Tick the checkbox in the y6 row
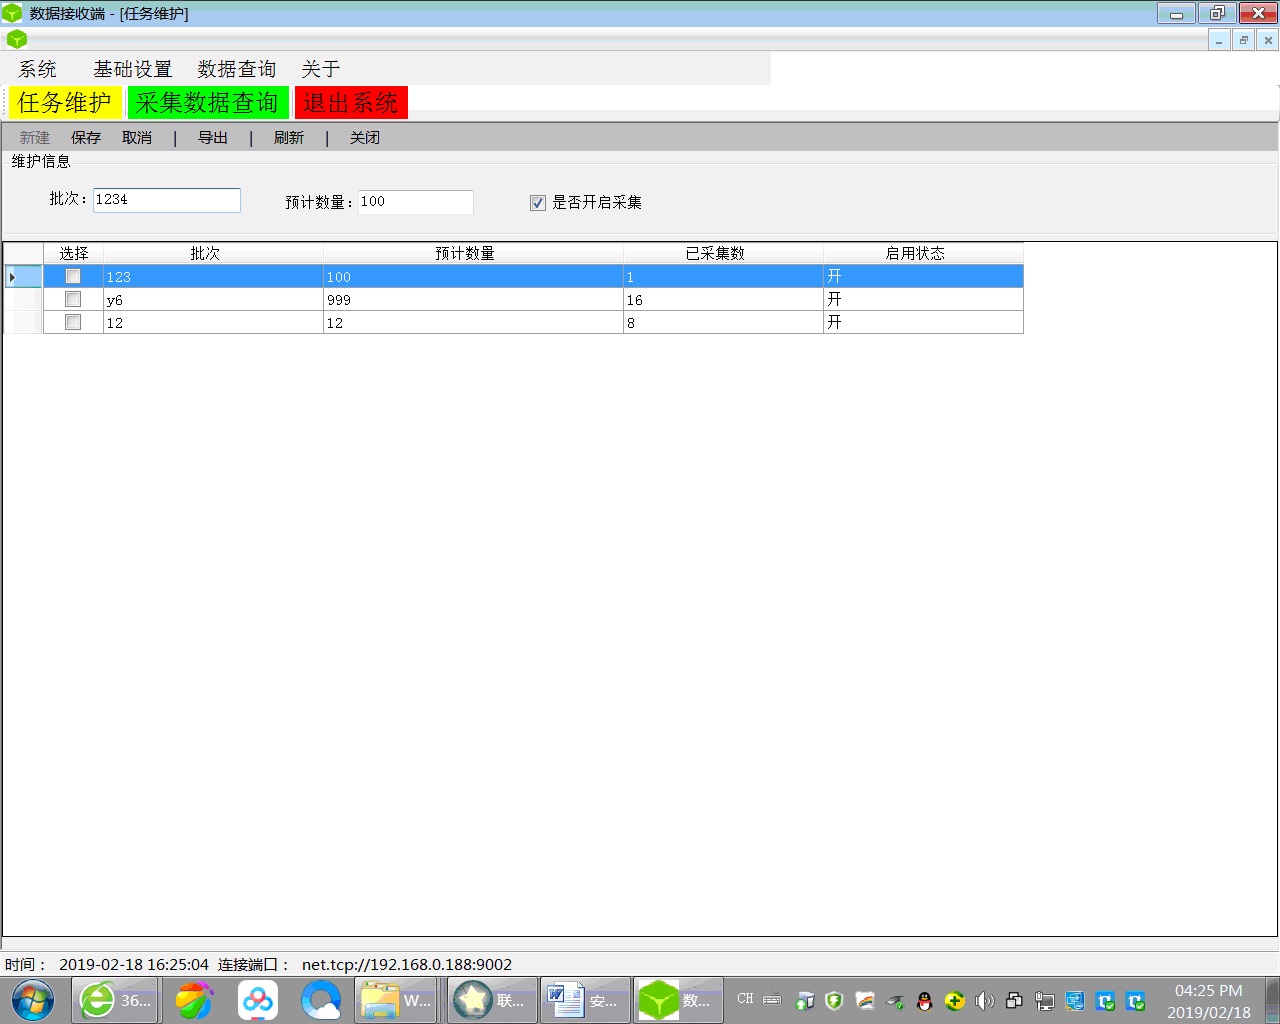Viewport: 1280px width, 1024px height. click(73, 299)
